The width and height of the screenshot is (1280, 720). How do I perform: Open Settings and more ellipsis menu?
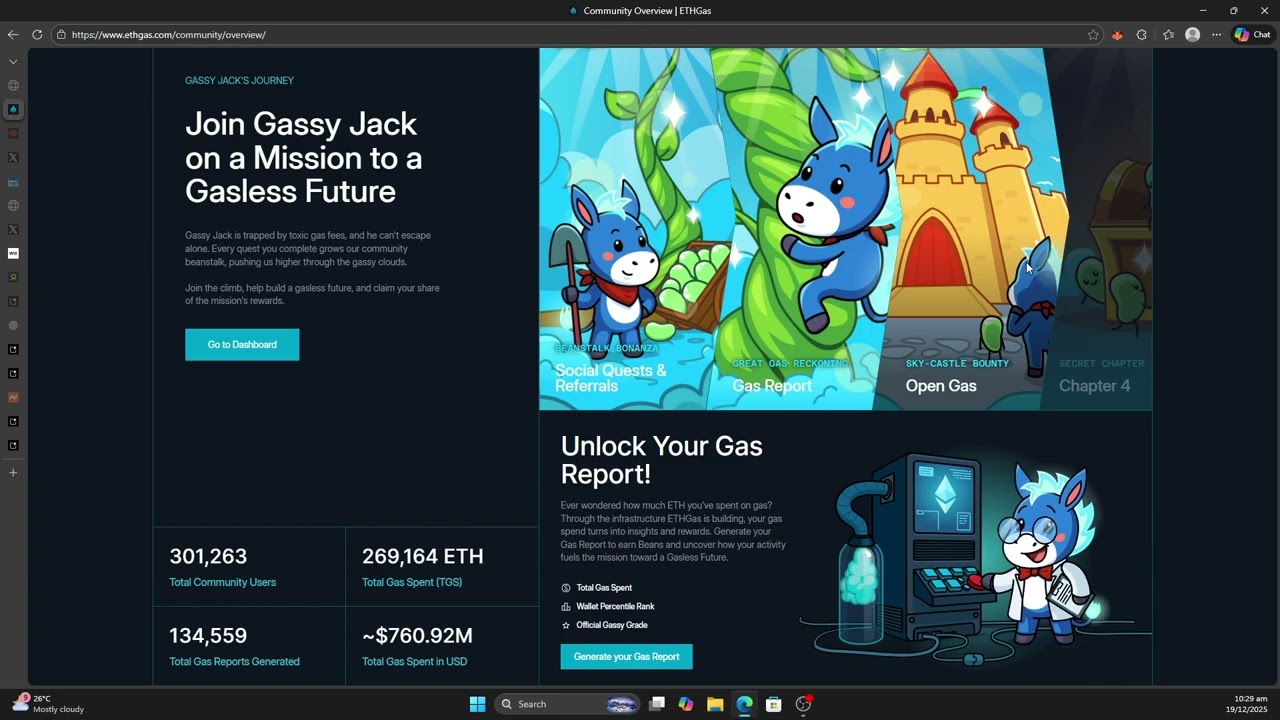click(x=1216, y=34)
